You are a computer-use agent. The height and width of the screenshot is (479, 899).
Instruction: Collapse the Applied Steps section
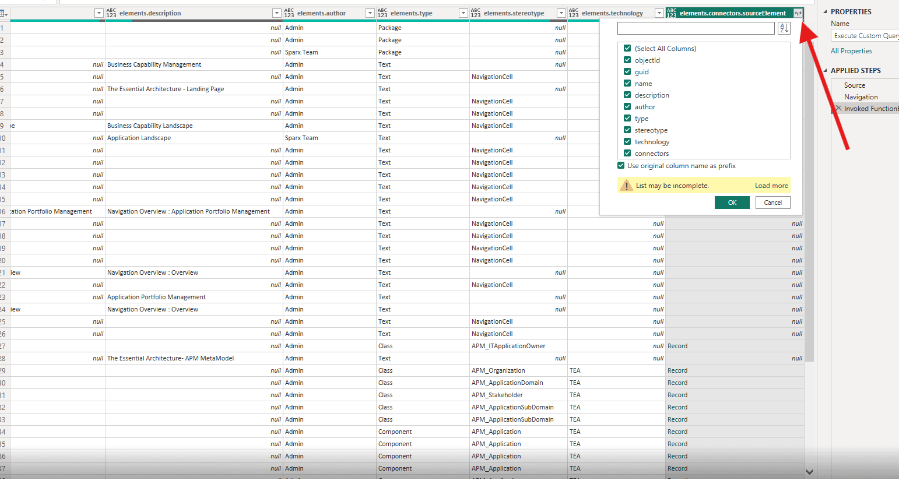[x=825, y=71]
